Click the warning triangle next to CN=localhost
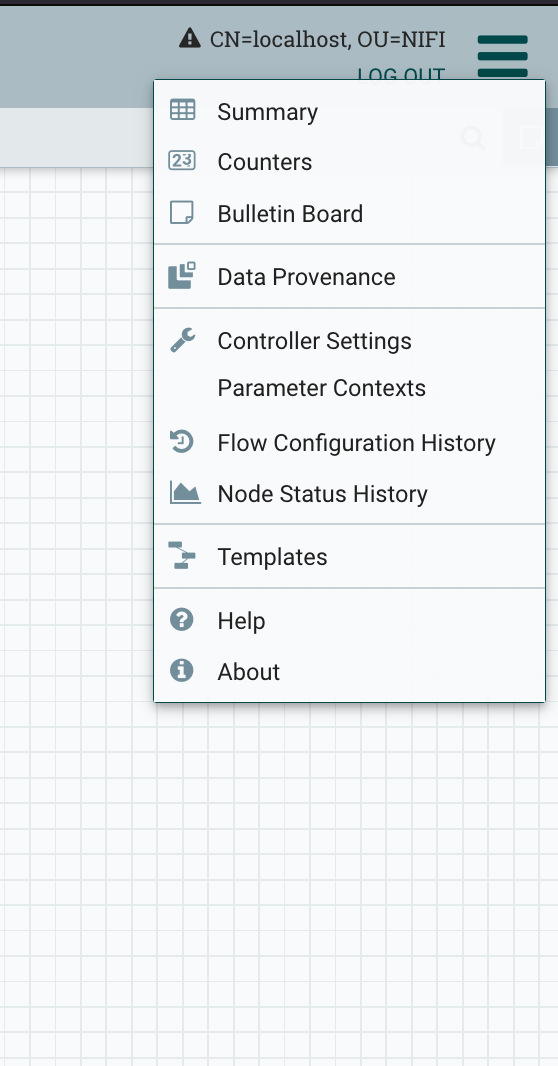The height and width of the screenshot is (1066, 558). (x=190, y=38)
